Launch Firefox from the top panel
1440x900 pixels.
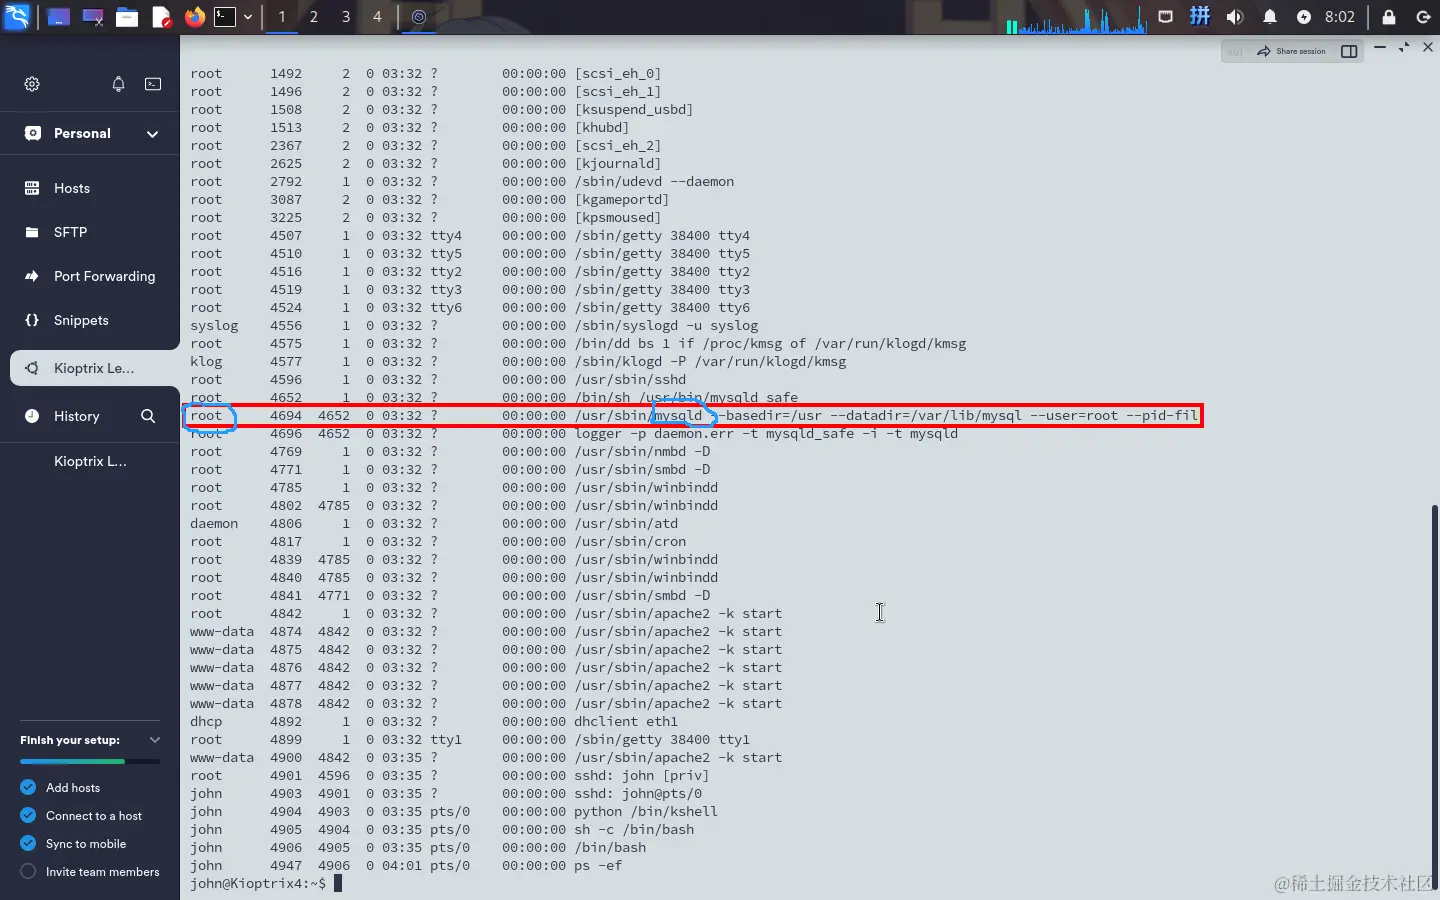click(x=195, y=17)
